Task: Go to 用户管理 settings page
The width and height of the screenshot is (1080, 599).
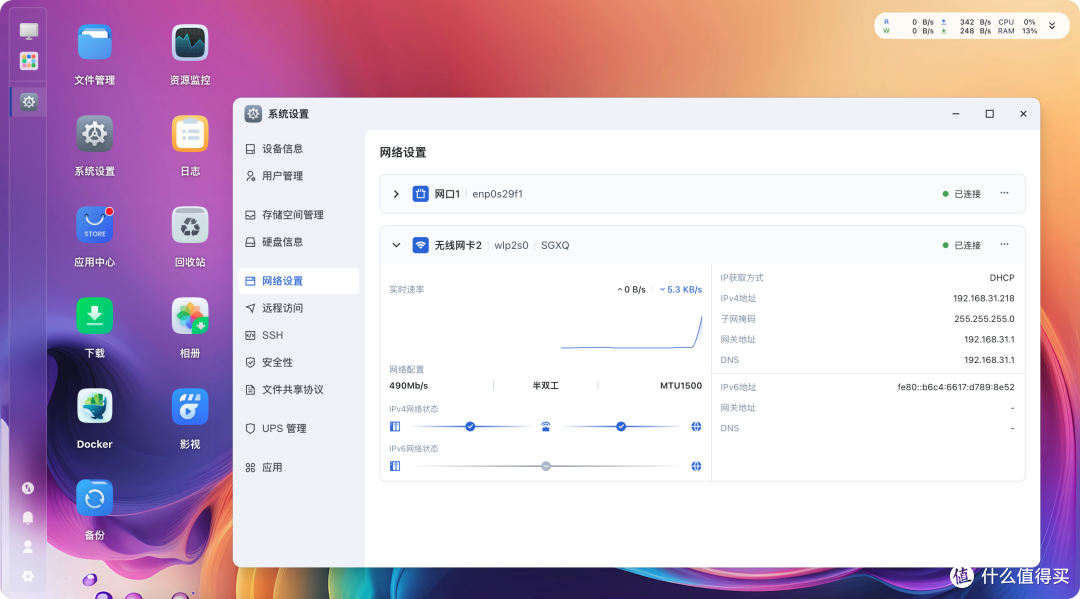Action: pyautogui.click(x=298, y=176)
